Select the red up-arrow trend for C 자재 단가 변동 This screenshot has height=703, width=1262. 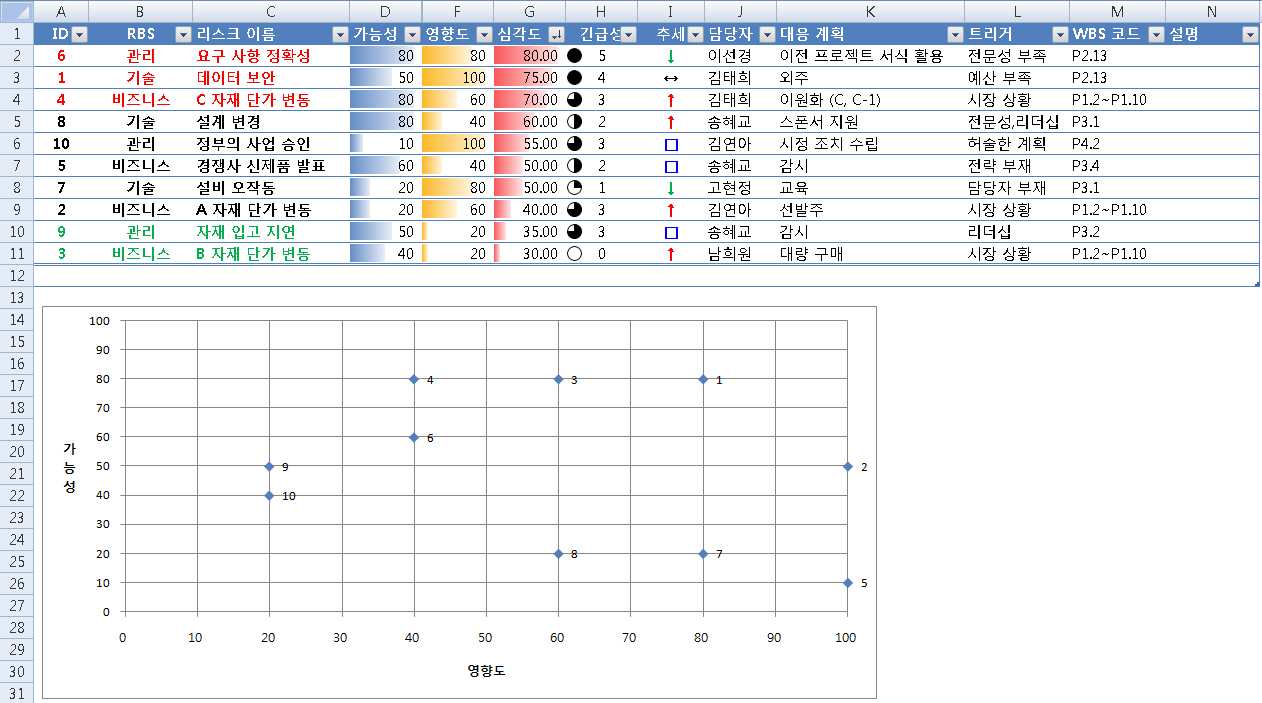(671, 100)
